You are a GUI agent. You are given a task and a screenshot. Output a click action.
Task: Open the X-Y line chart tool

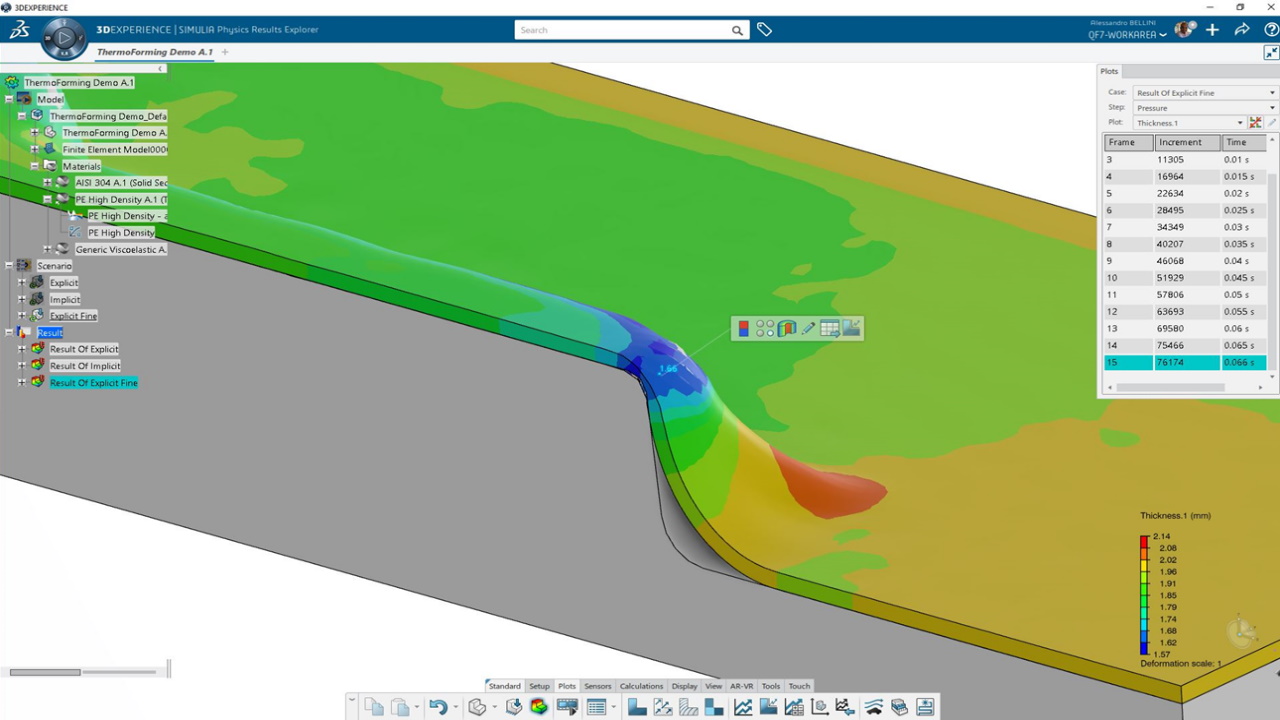pyautogui.click(x=743, y=707)
